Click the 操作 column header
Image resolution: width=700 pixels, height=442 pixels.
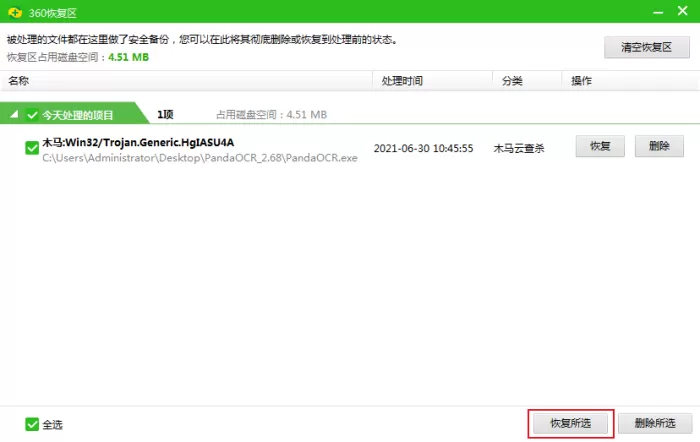pos(630,81)
